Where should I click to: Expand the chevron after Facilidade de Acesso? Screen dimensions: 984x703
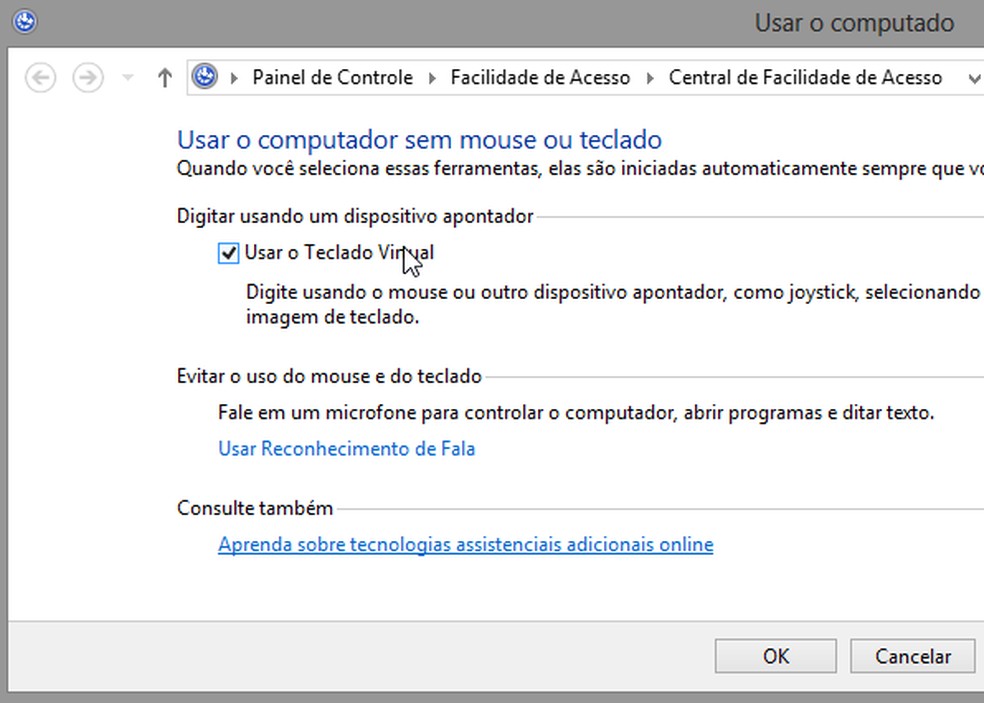[651, 77]
